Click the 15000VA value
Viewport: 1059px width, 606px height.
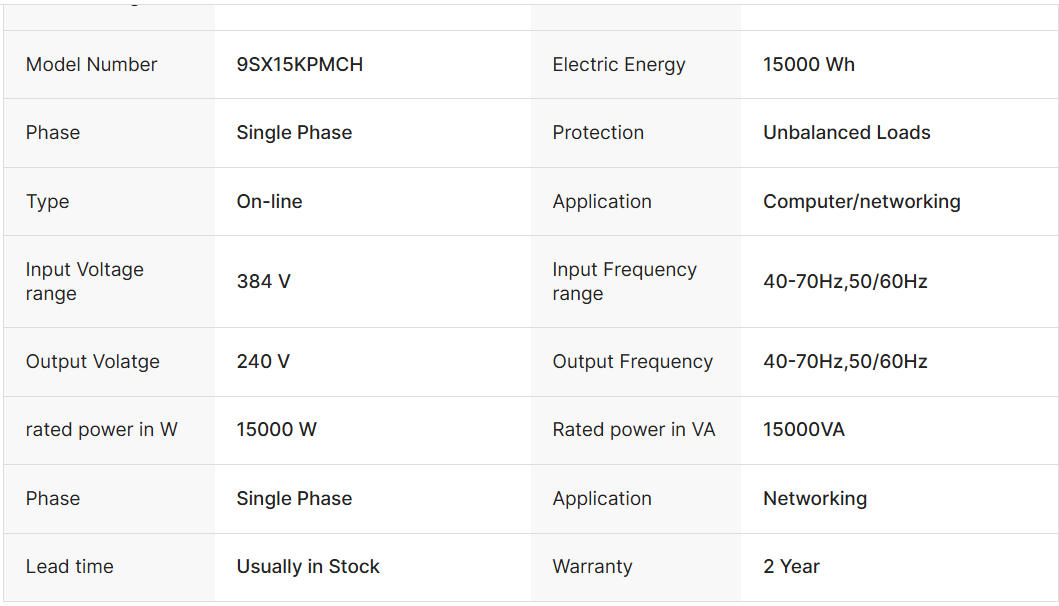(803, 430)
